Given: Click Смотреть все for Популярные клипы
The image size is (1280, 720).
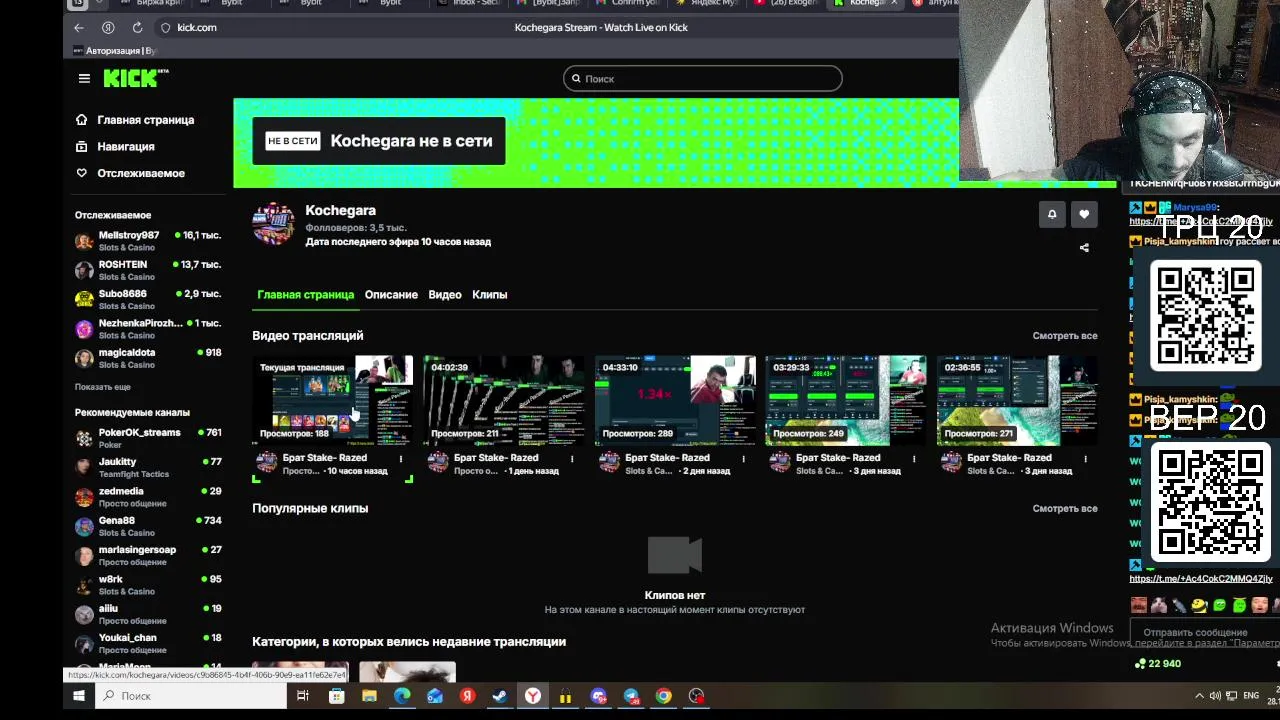Looking at the screenshot, I should [x=1065, y=509].
